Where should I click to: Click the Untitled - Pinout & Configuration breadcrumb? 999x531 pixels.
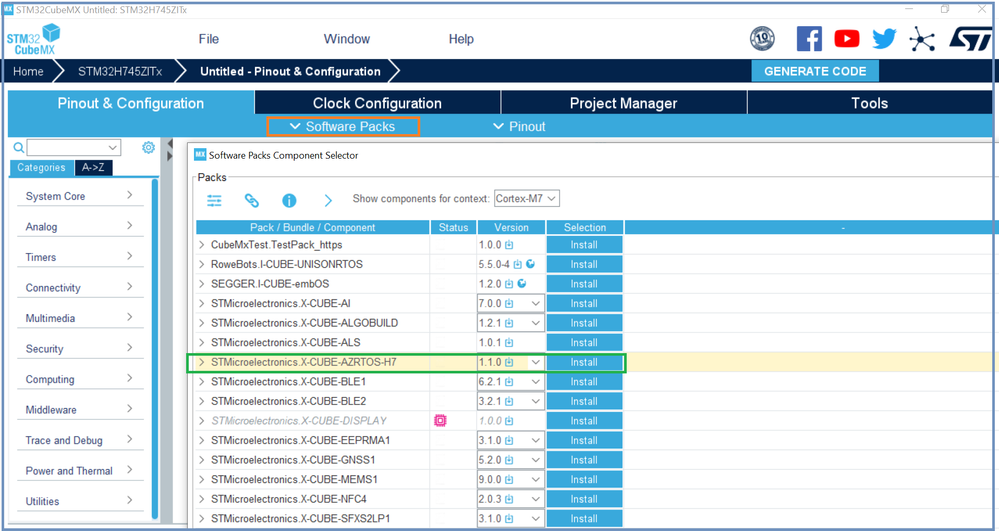pos(290,71)
